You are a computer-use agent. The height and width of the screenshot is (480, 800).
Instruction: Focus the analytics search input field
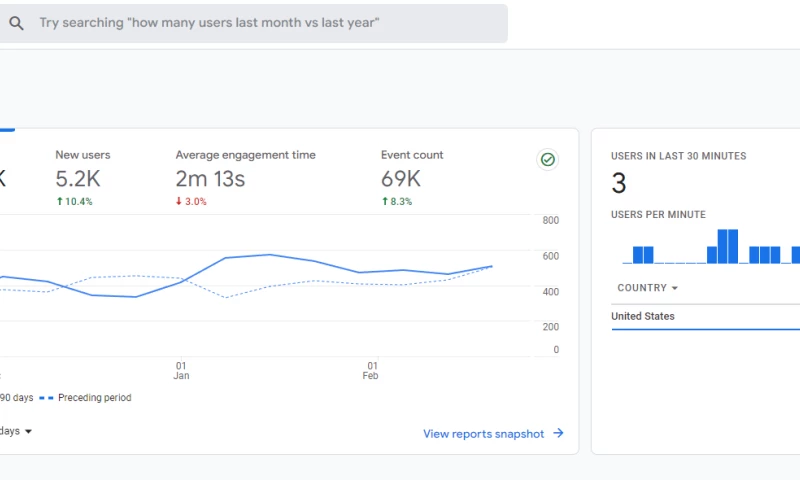[x=260, y=23]
